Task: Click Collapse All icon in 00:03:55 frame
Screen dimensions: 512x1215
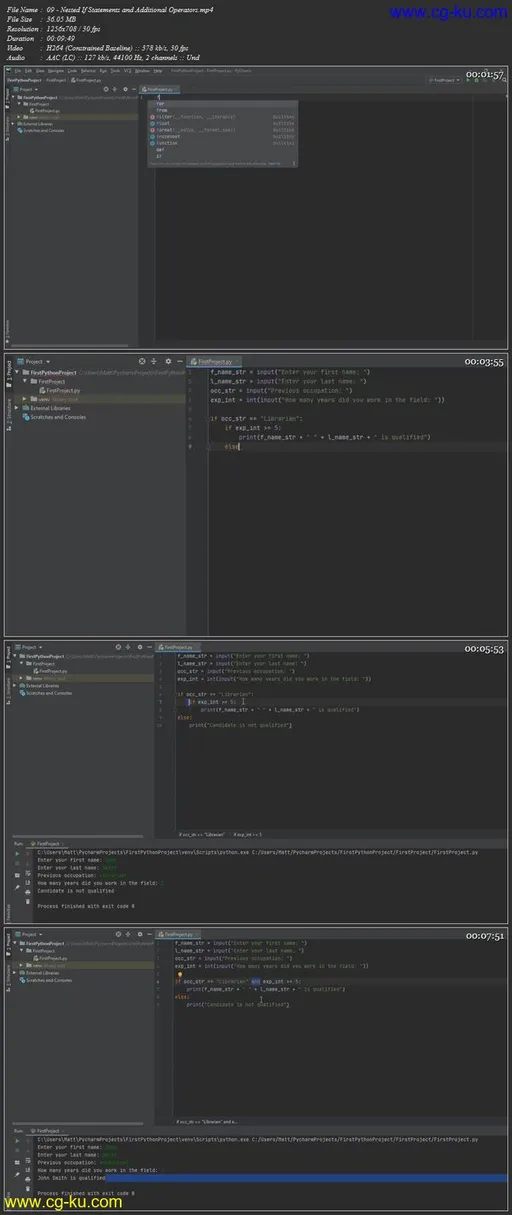Action: coord(154,361)
